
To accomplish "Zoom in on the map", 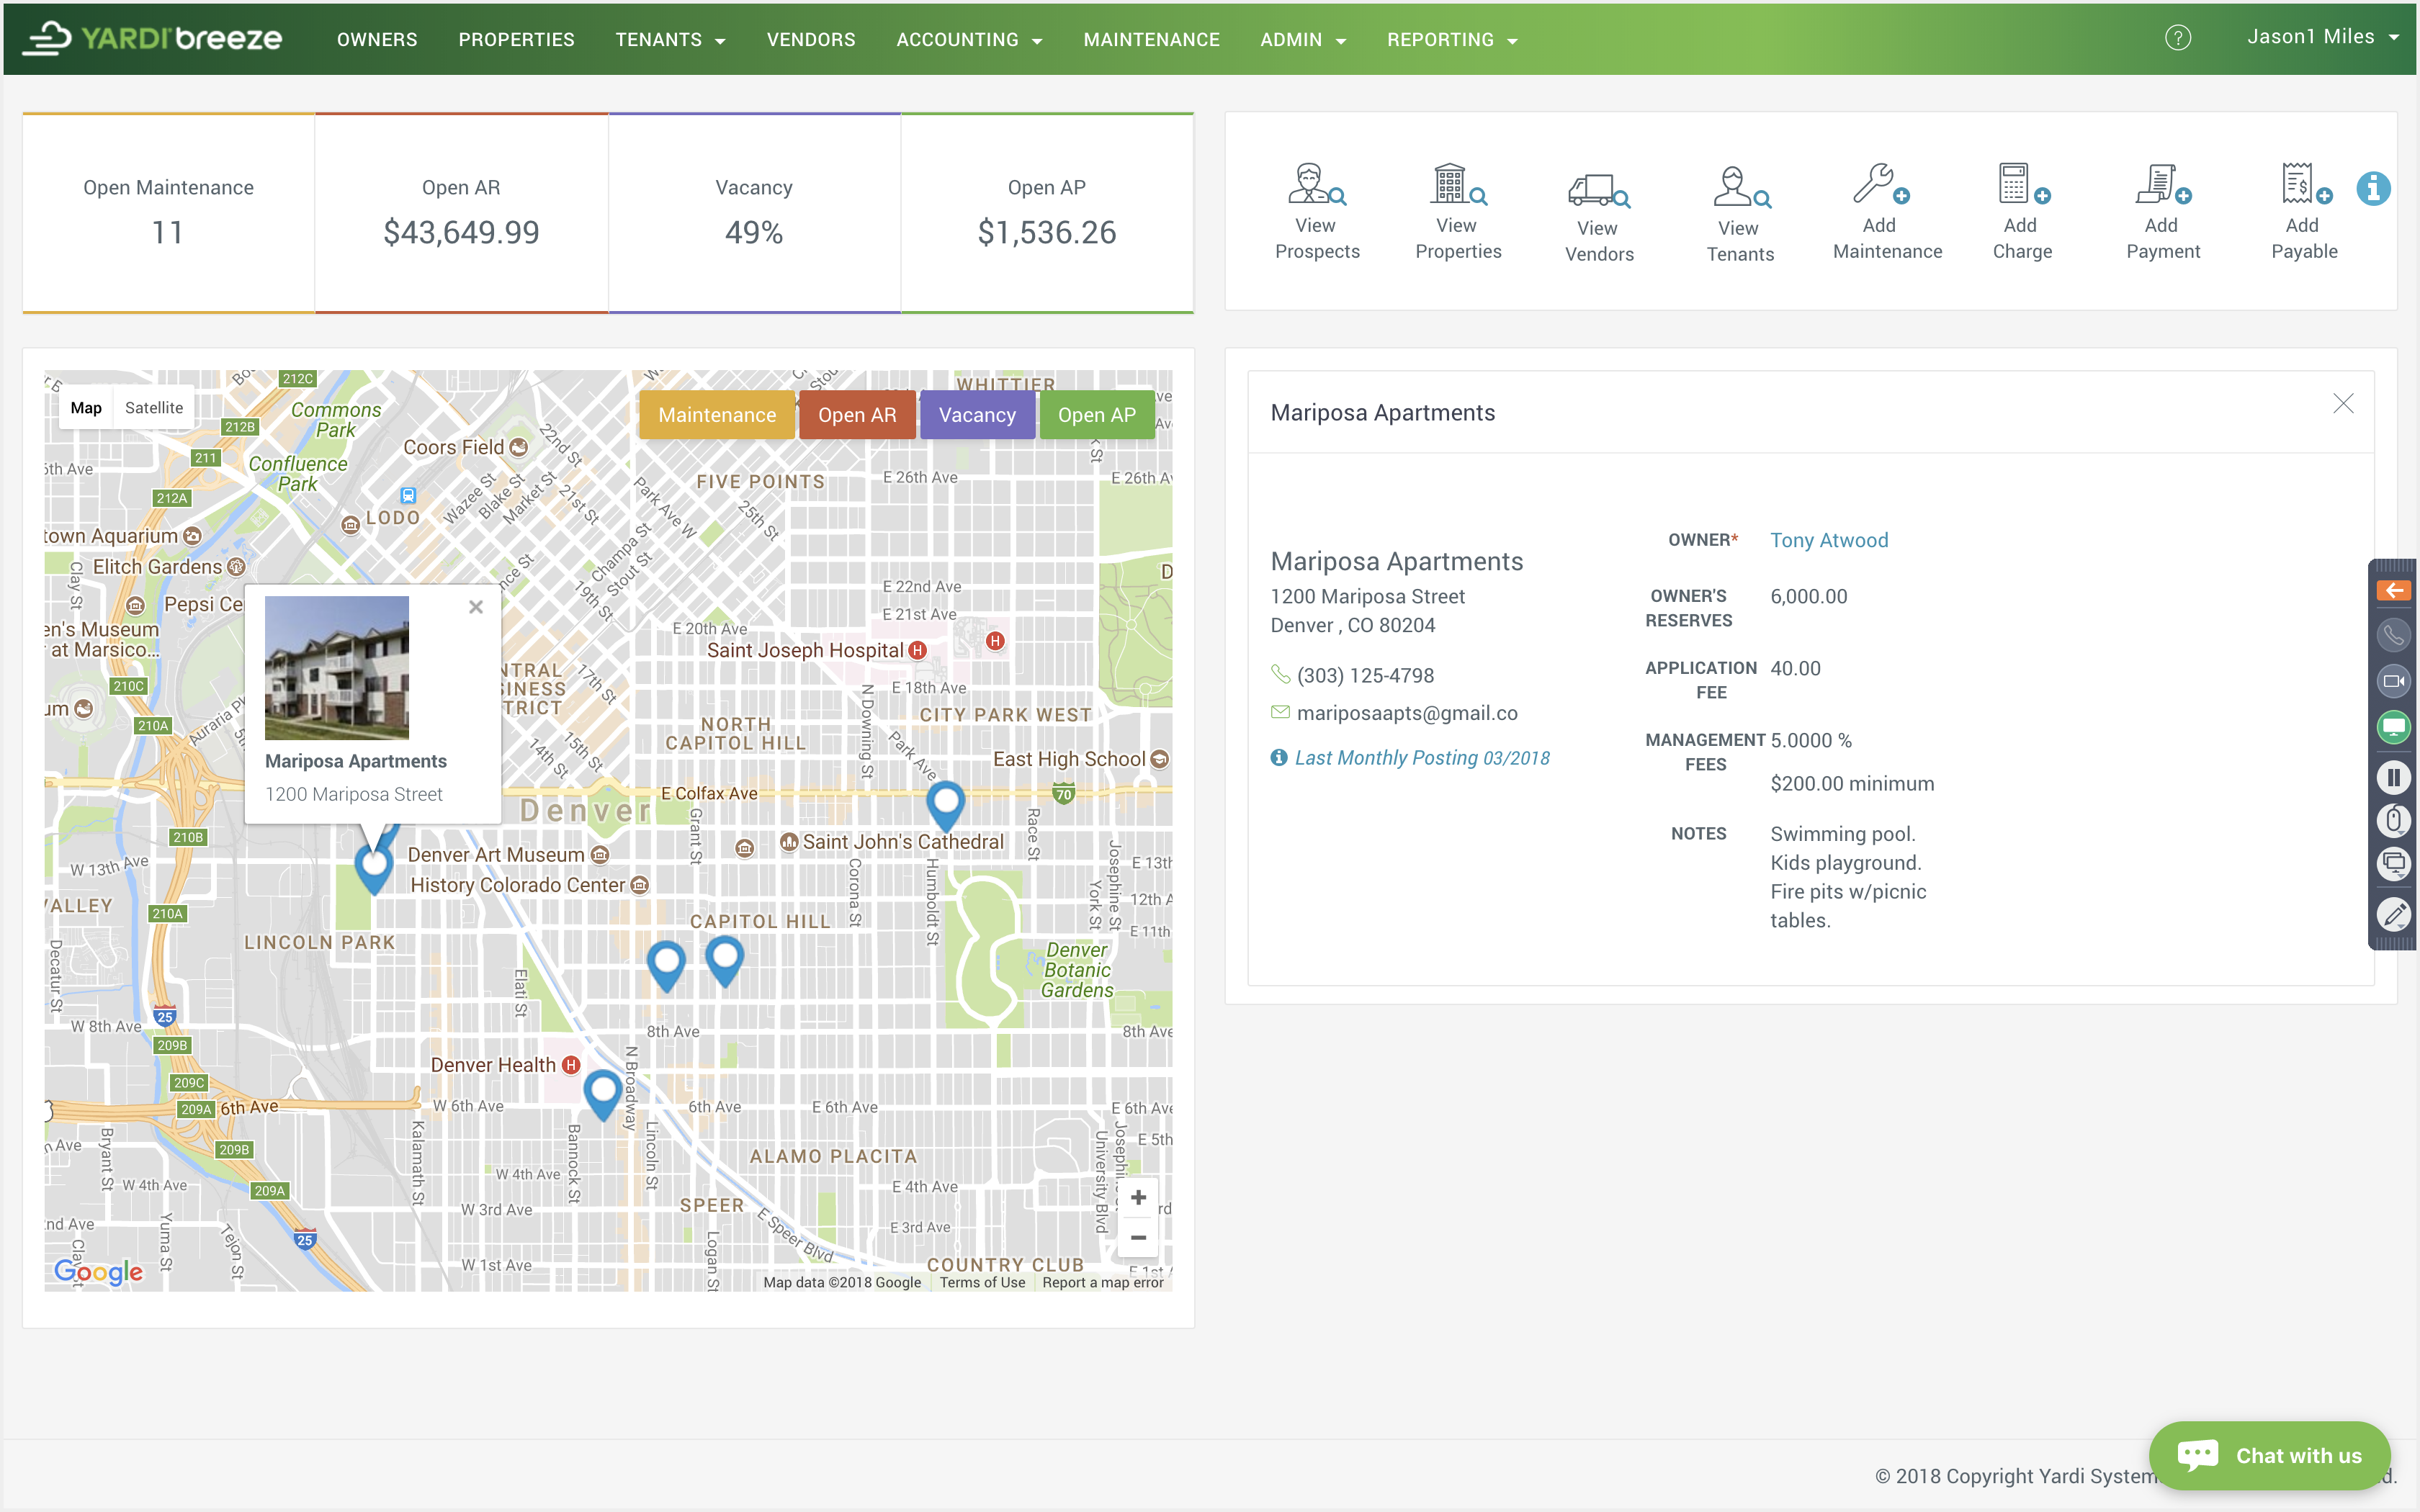I will coord(1138,1197).
